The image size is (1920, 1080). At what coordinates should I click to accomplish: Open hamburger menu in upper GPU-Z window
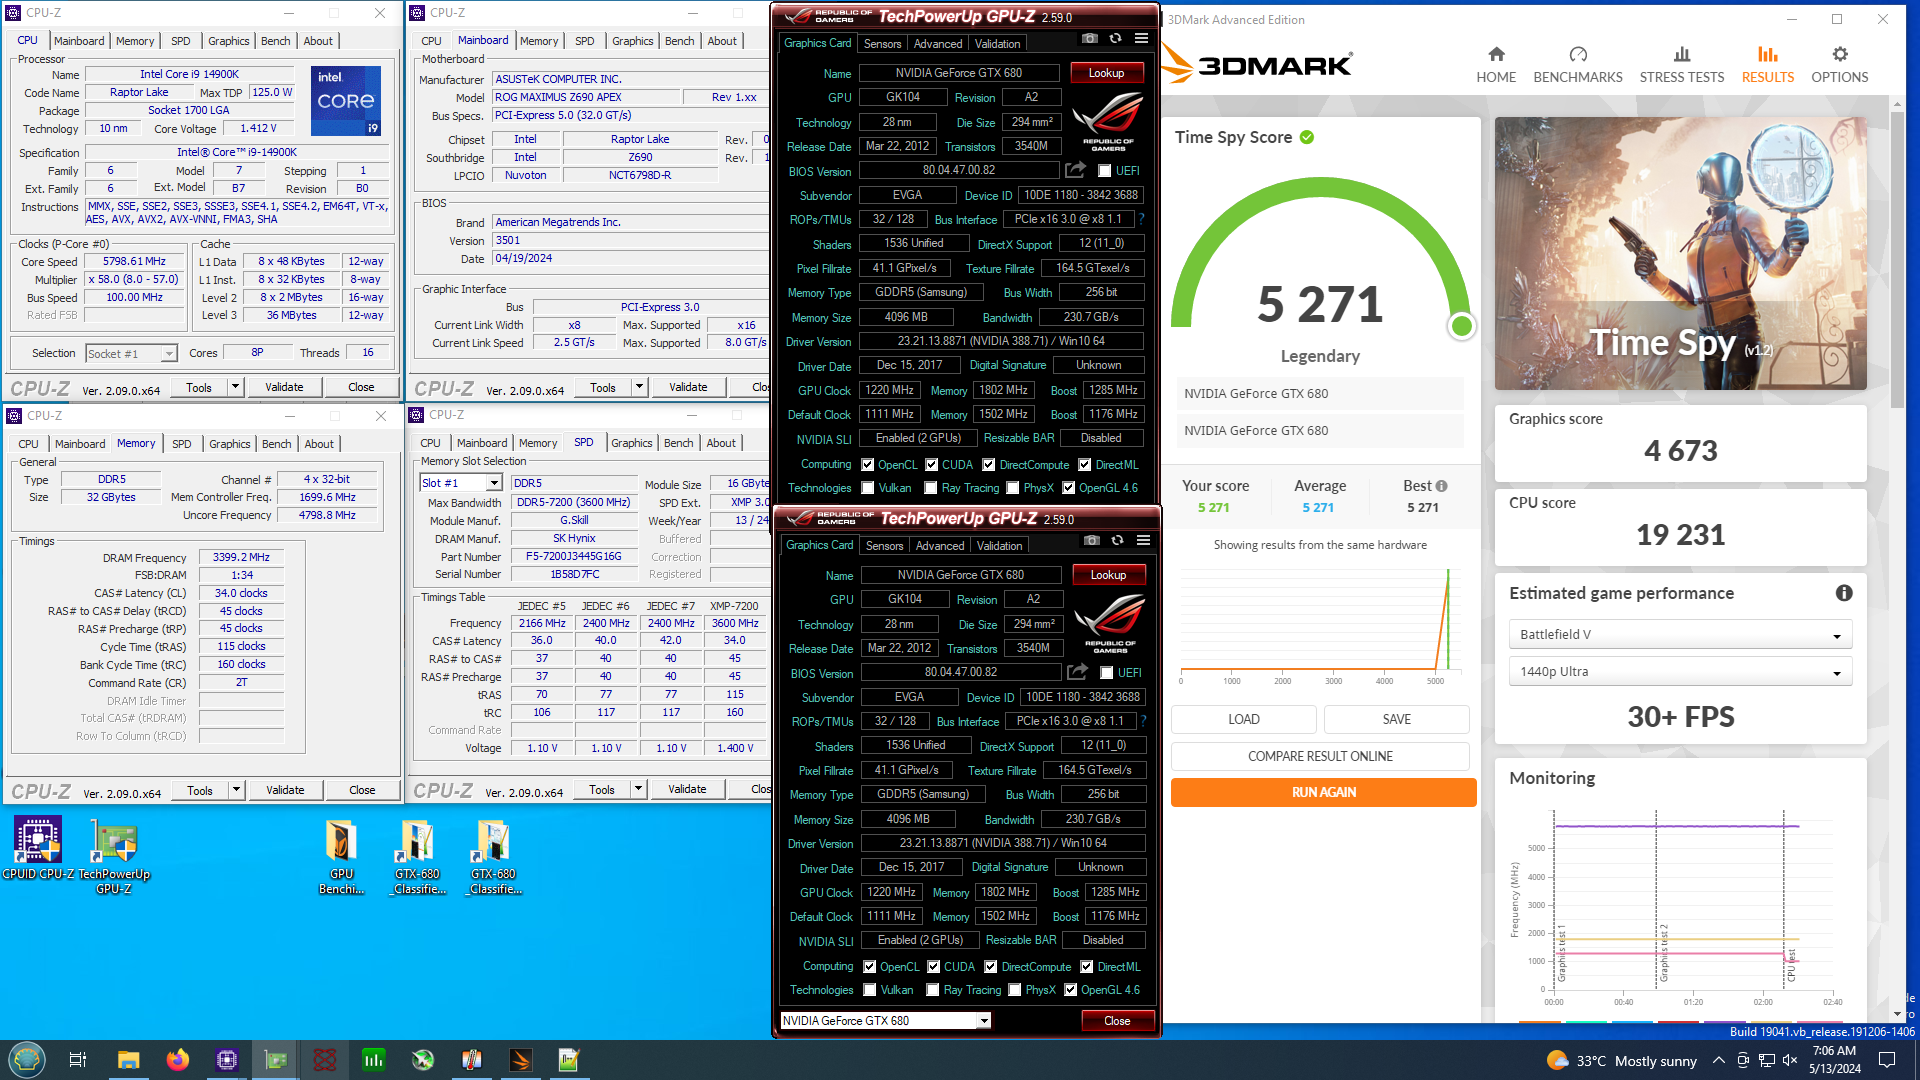1141,39
